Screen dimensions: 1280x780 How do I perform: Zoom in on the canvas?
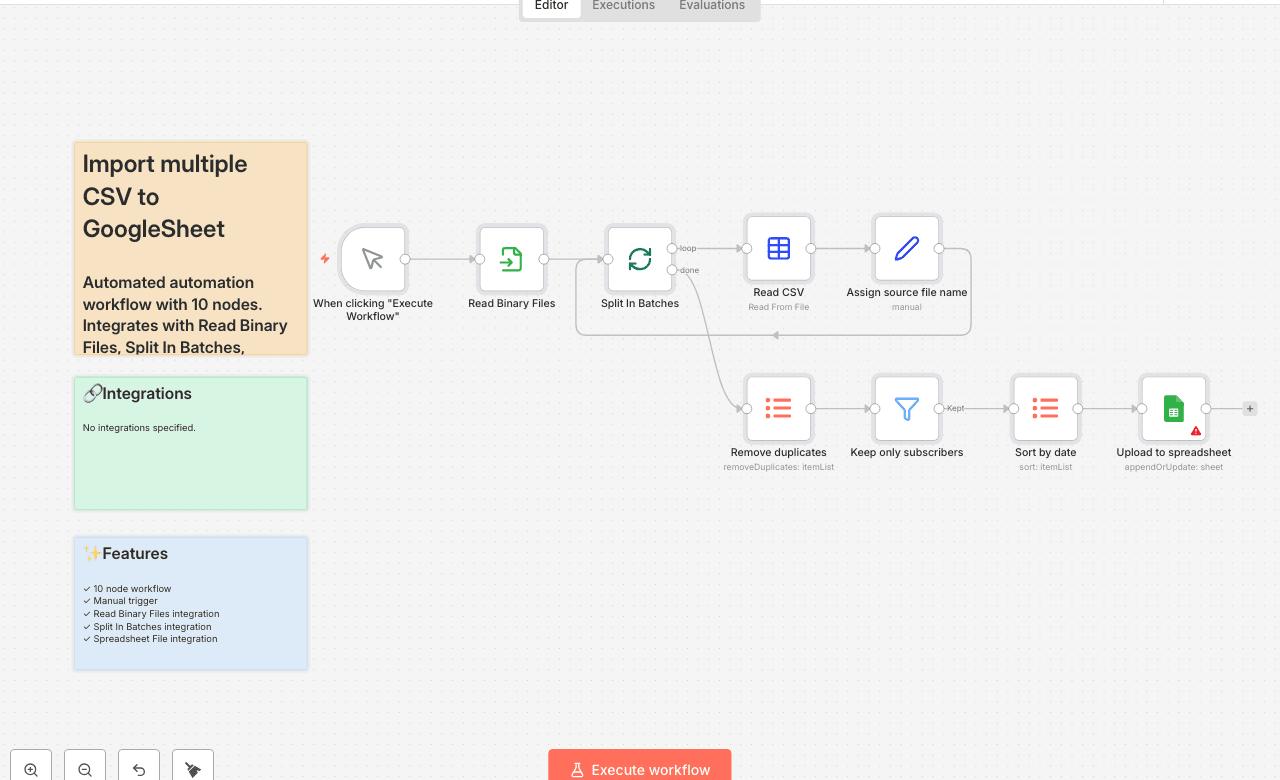click(x=31, y=769)
